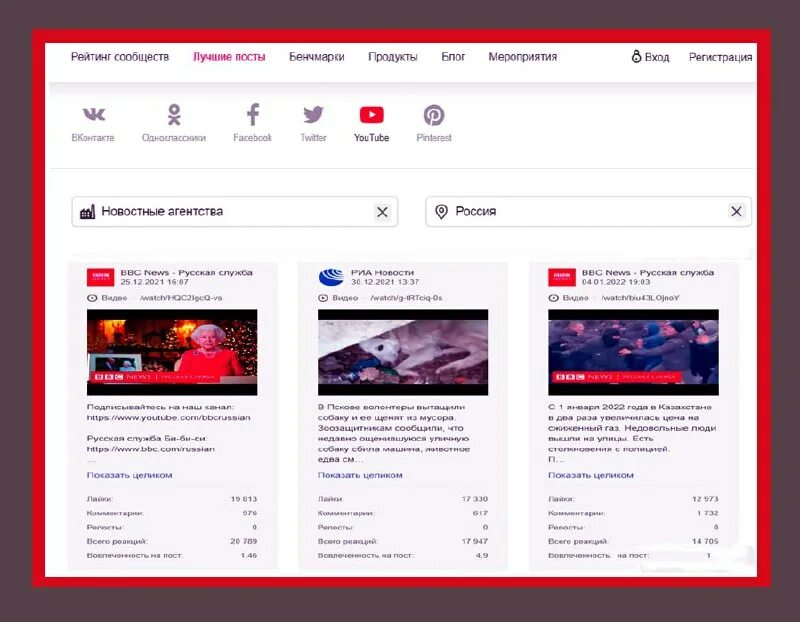Open the Новостные агентства category field
Viewport: 800px width, 622px height.
[235, 212]
